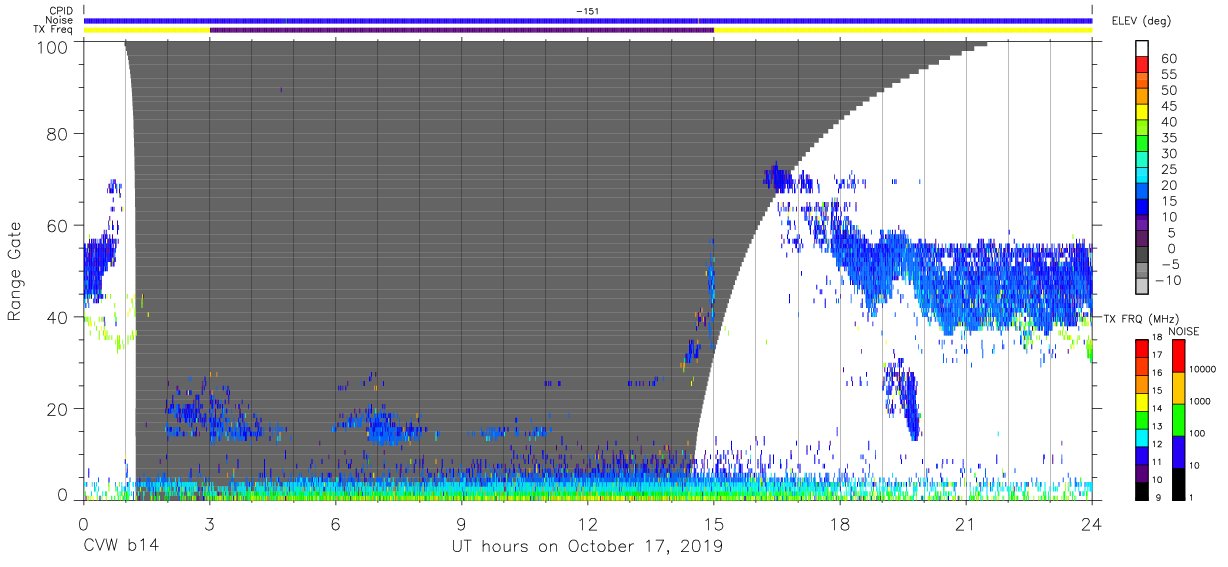This screenshot has height=567, width=1228.
Task: Click the -5 label on ELEV scale
Action: pyautogui.click(x=1169, y=264)
